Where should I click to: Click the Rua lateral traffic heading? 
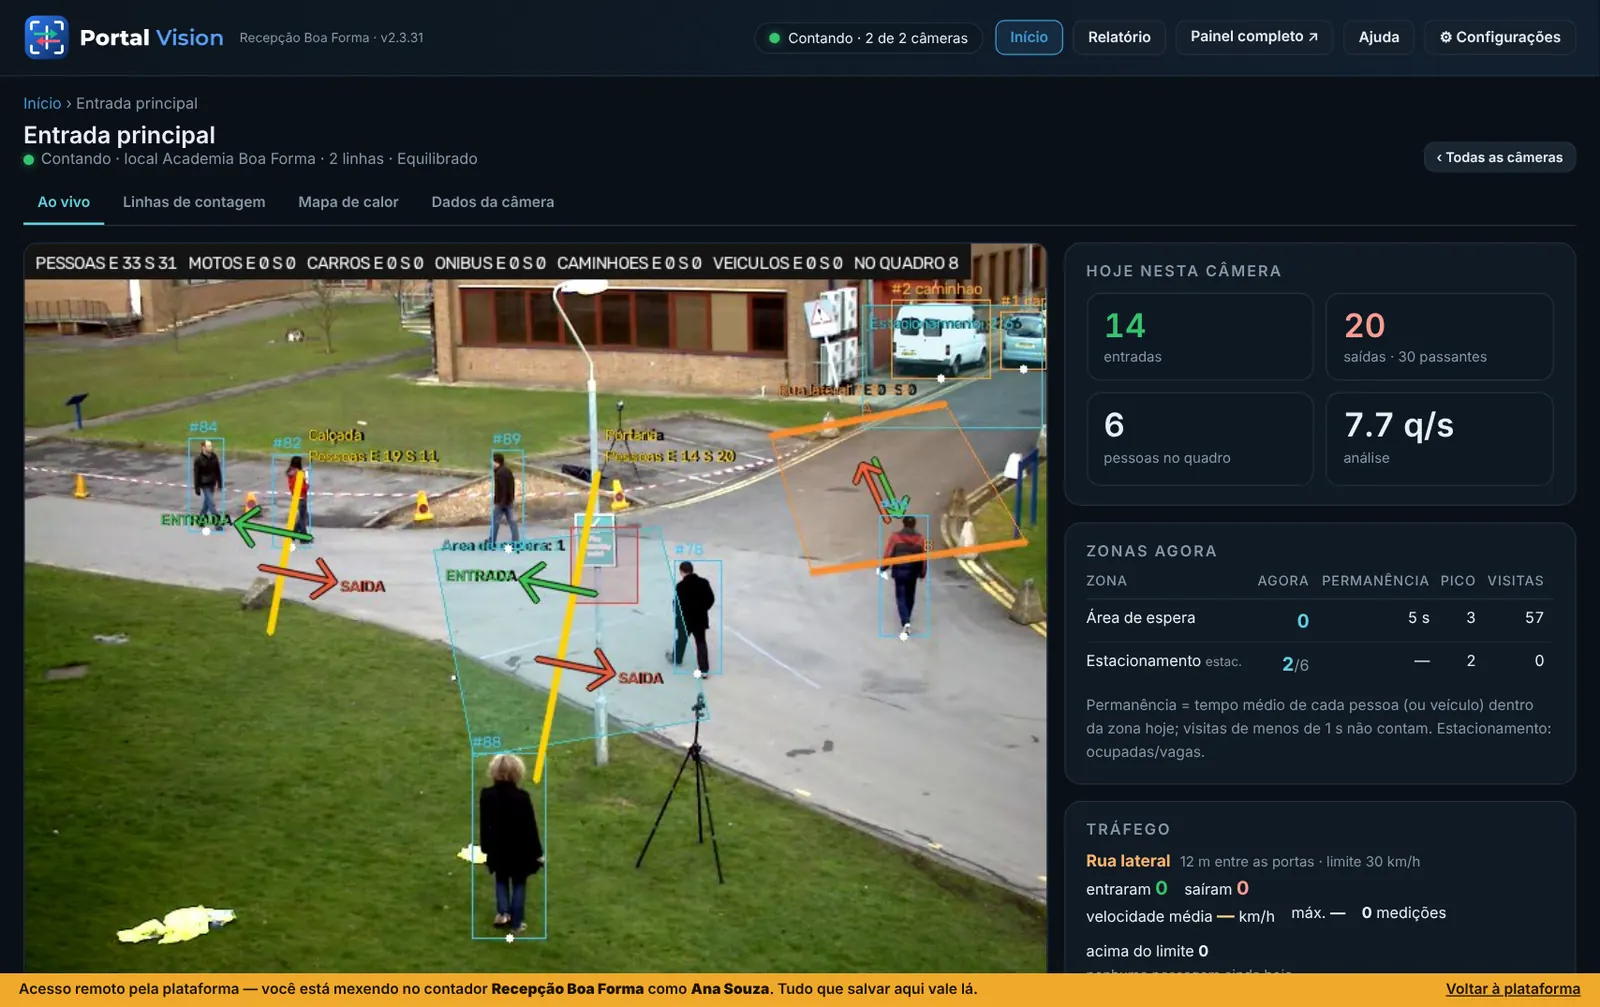(x=1128, y=861)
